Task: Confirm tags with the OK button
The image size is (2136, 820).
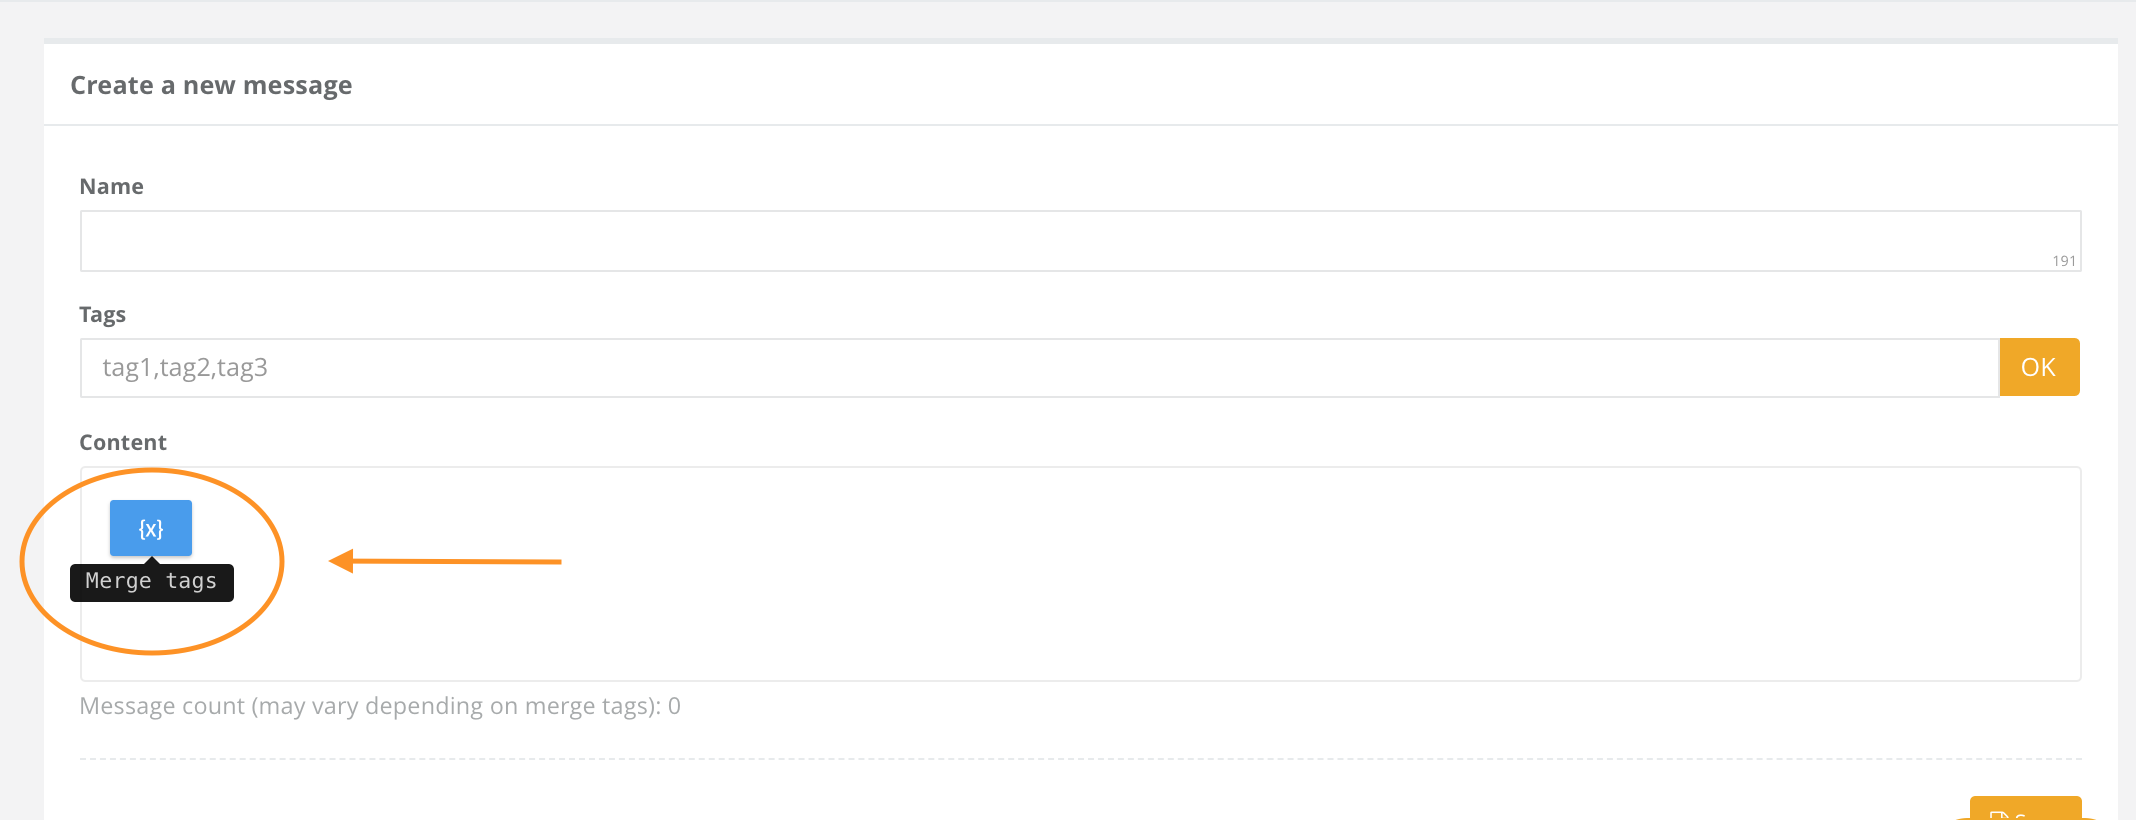Action: [2039, 367]
